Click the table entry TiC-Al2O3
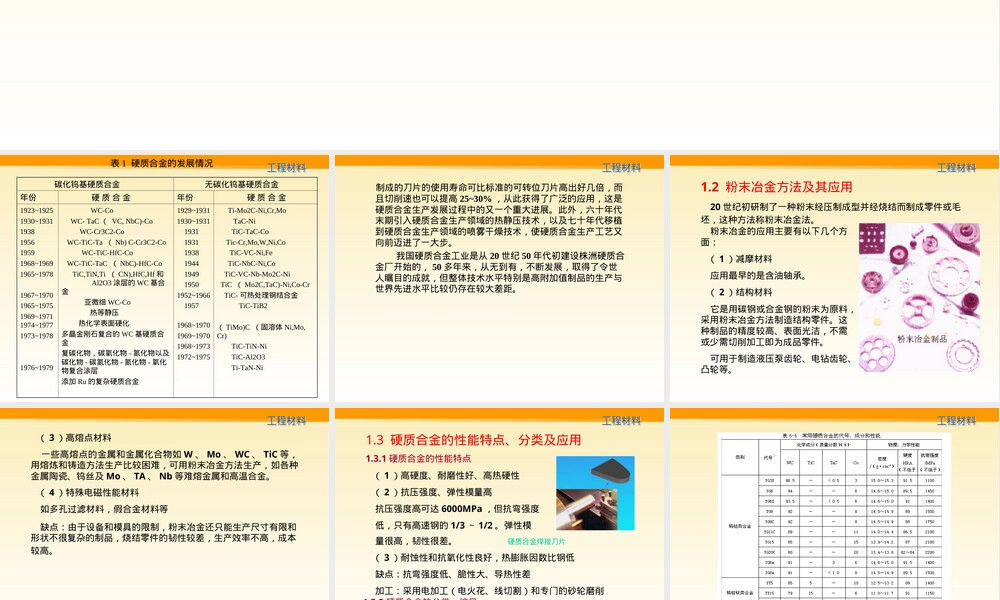 click(x=248, y=357)
